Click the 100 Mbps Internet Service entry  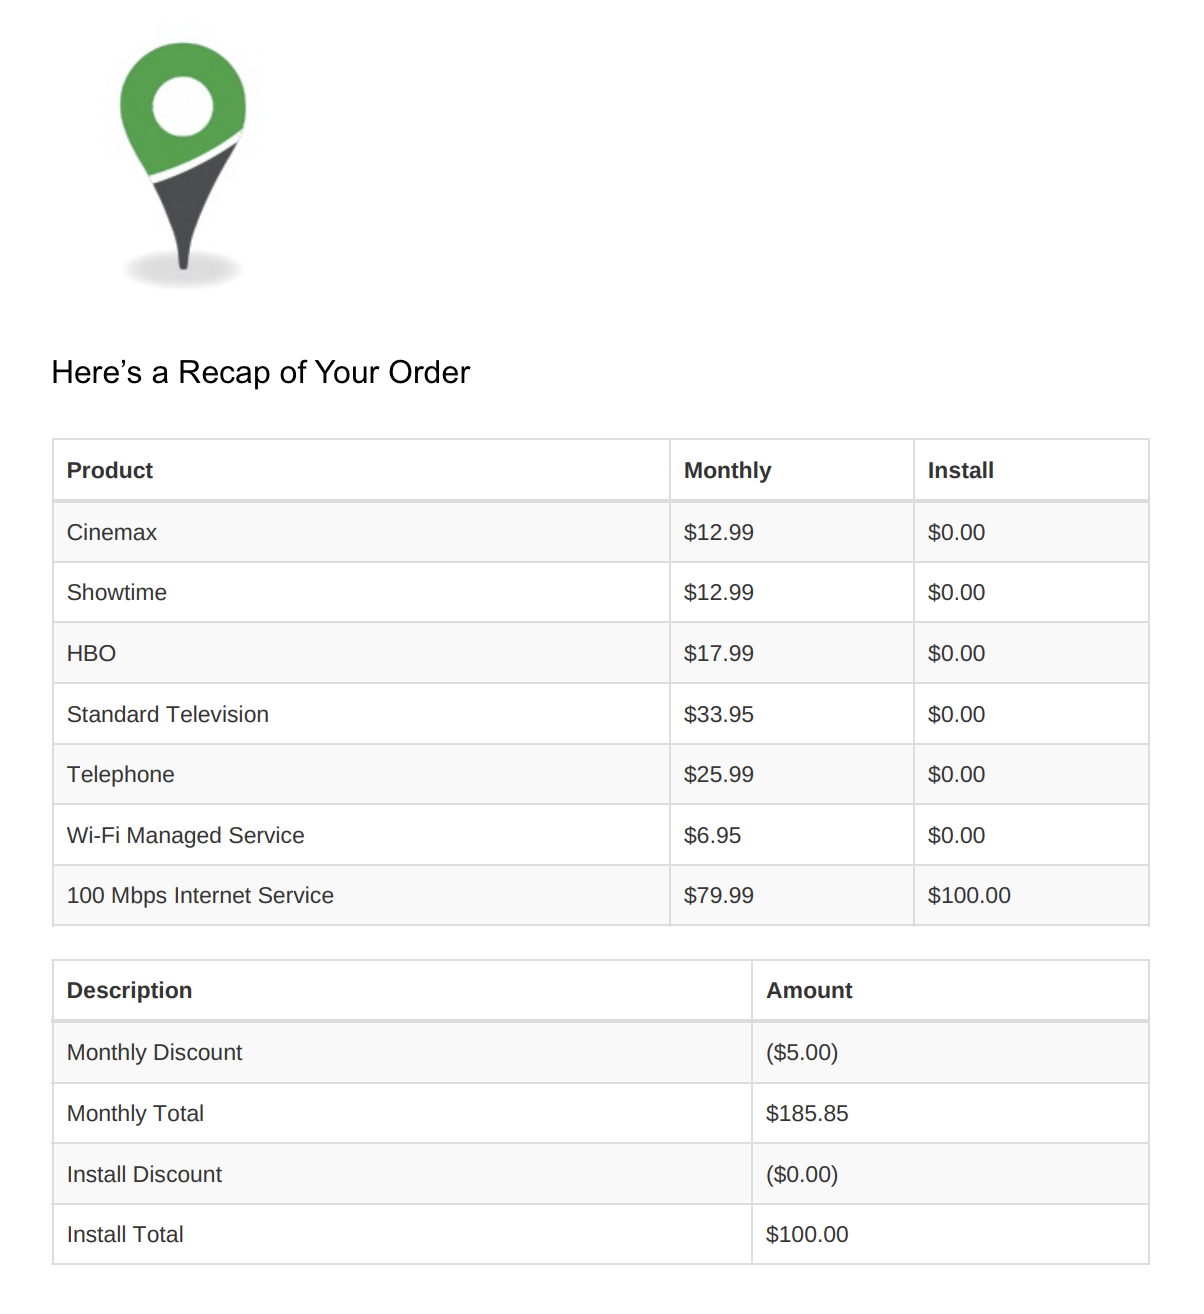200,895
